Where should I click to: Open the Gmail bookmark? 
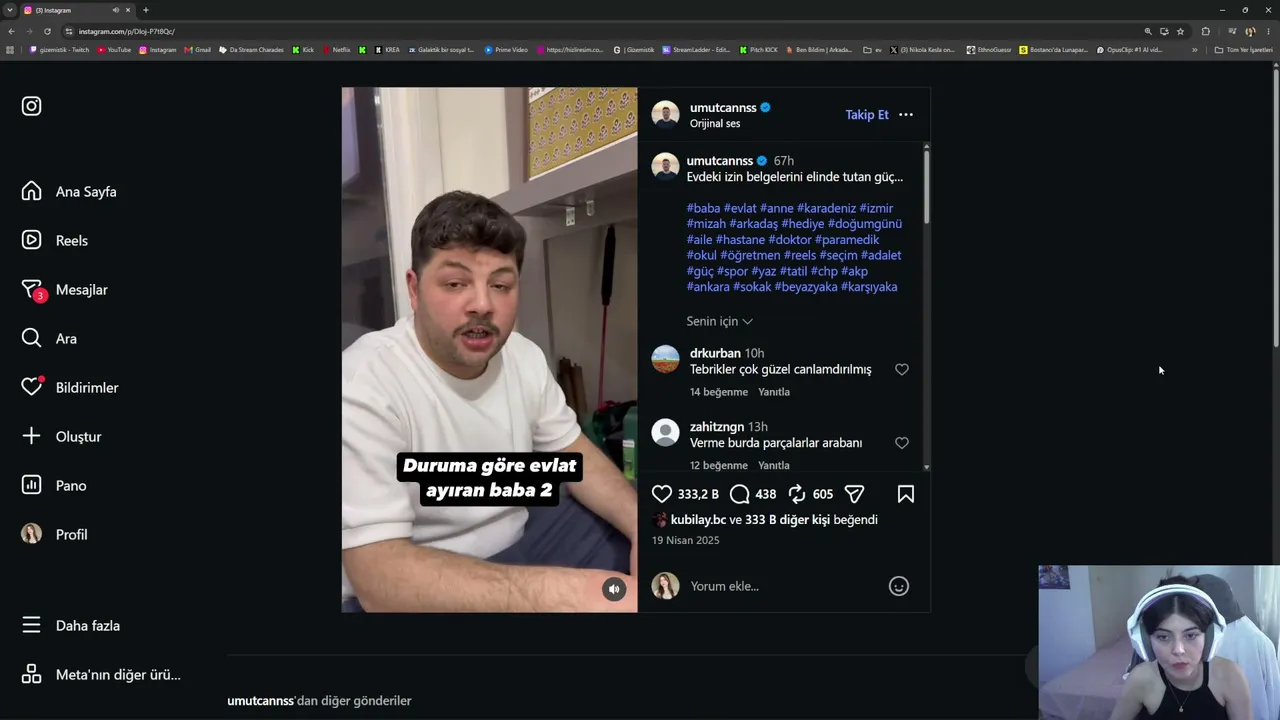pos(198,50)
